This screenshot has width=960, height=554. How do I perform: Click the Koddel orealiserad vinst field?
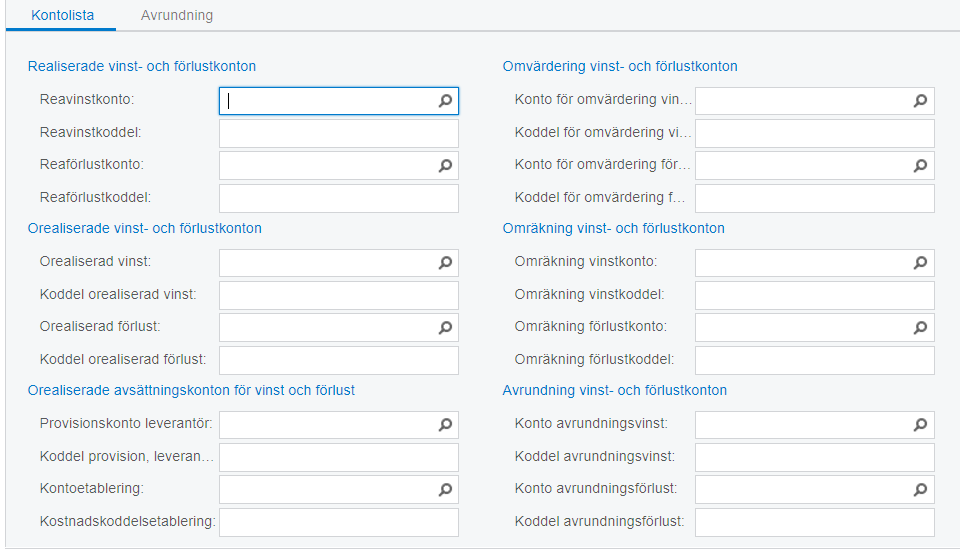click(x=338, y=295)
